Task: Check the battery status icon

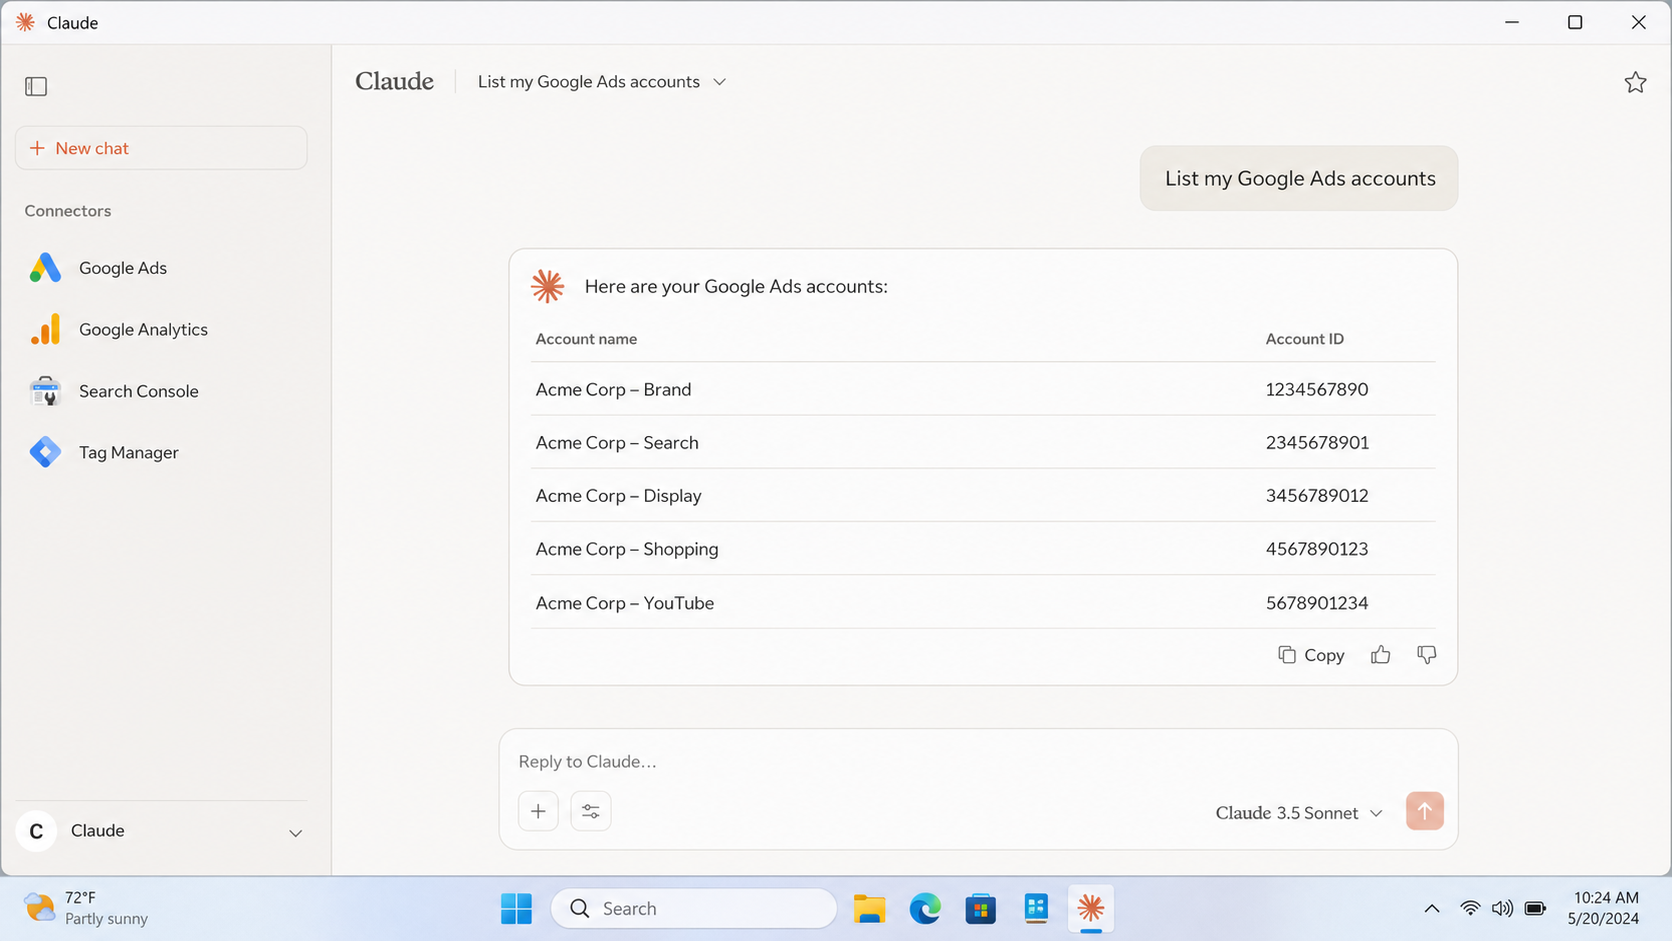Action: (1535, 908)
